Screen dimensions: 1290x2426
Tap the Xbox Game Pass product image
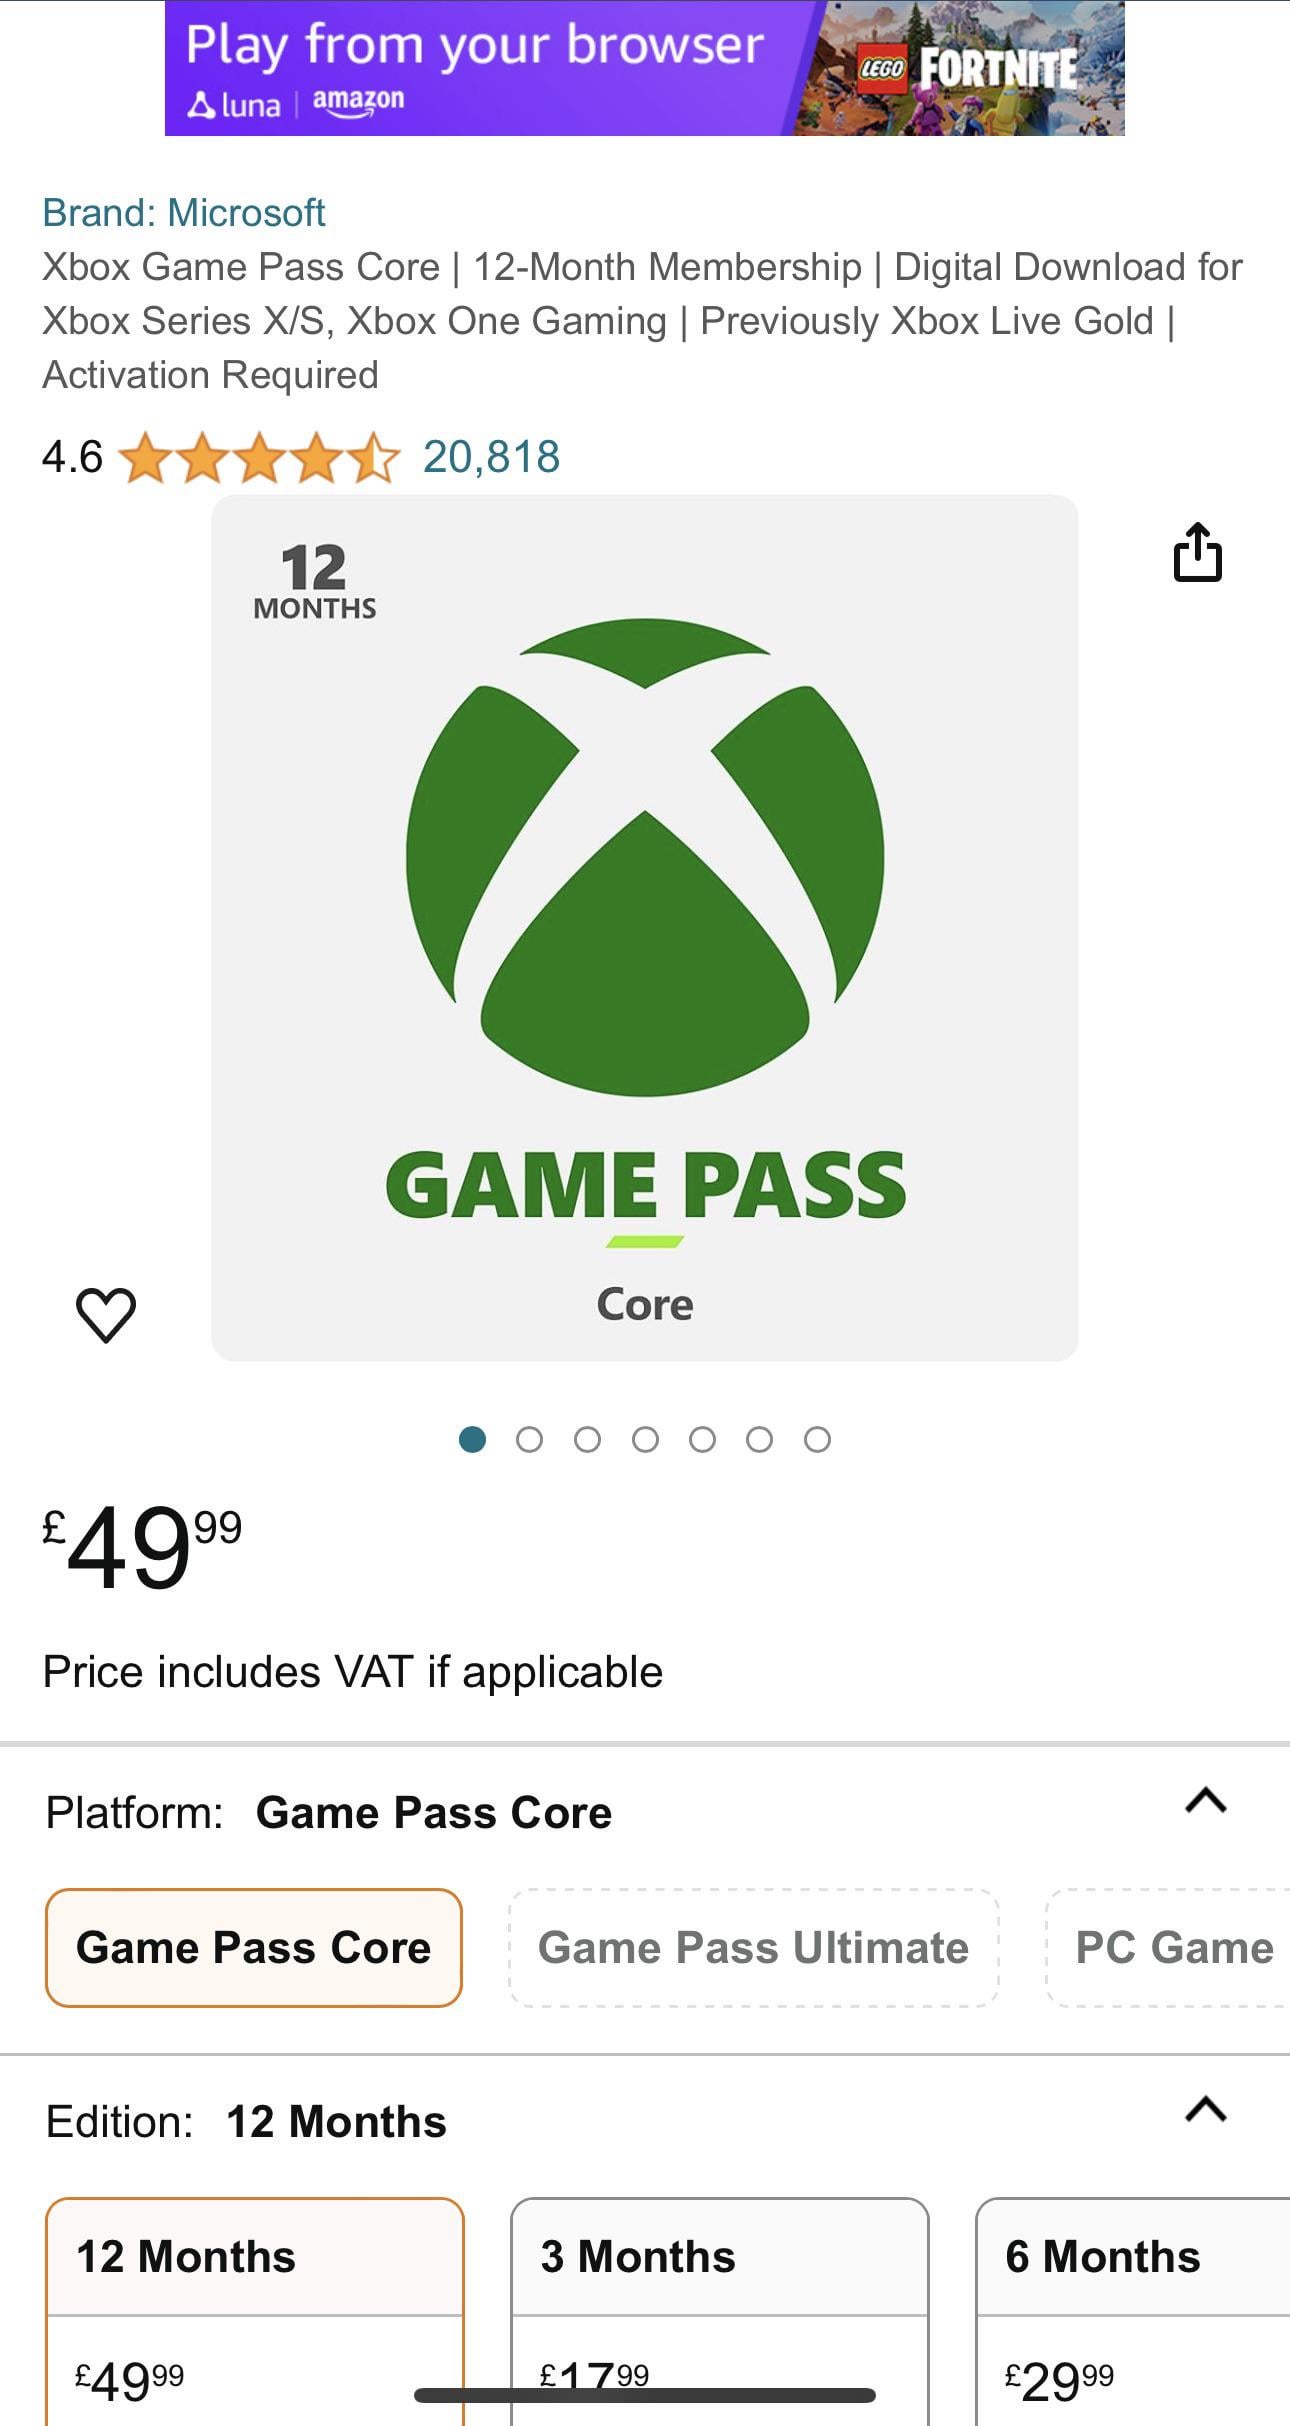644,927
